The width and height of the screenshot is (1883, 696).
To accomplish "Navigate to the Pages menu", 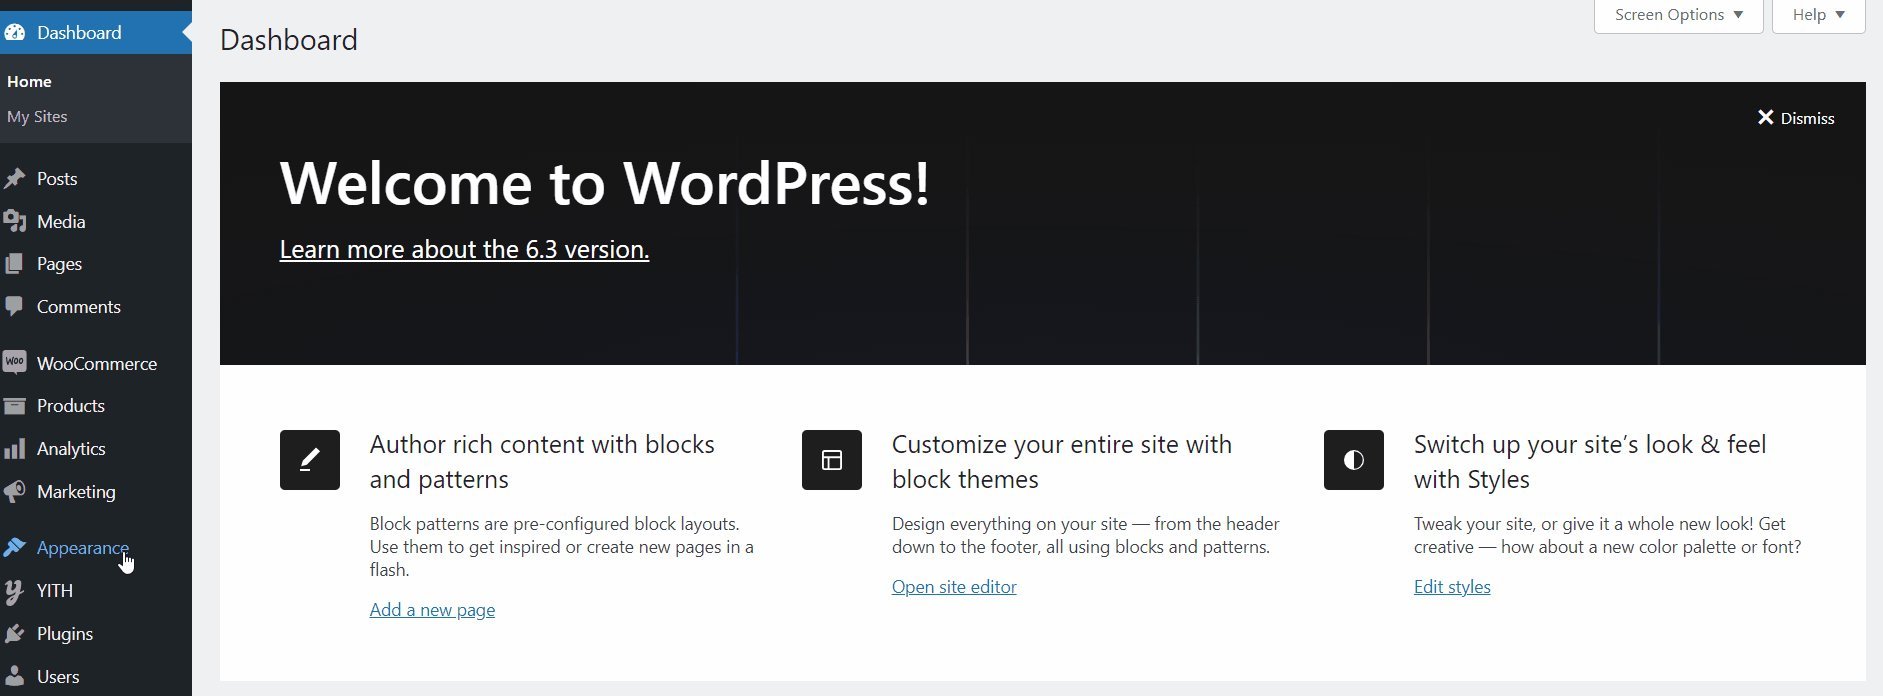I will [96, 264].
